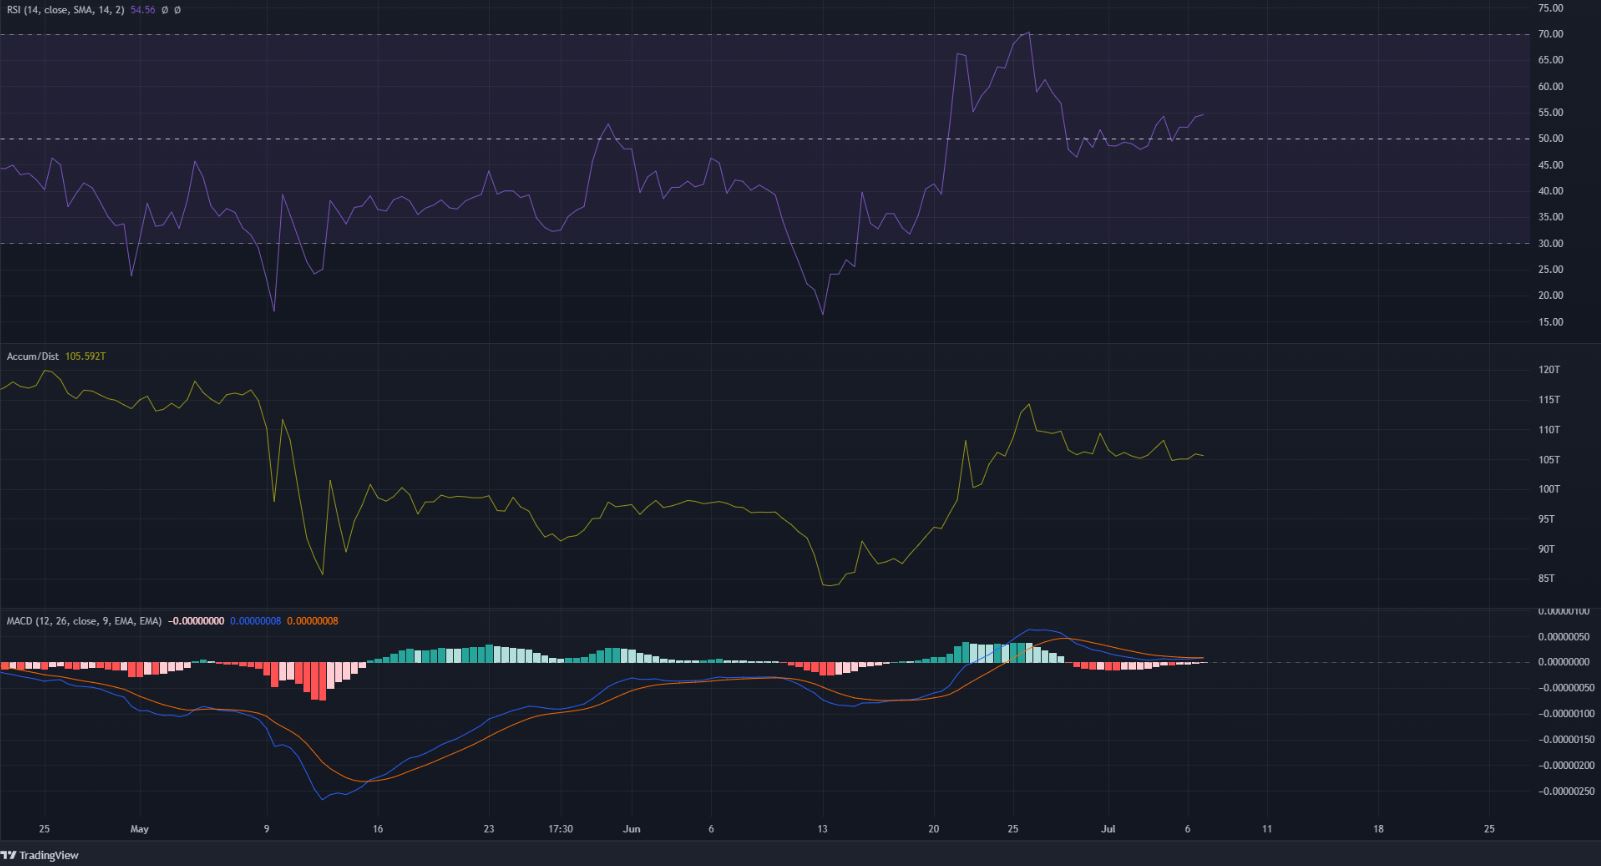Click the TradingView logo in the corner

[x=40, y=855]
